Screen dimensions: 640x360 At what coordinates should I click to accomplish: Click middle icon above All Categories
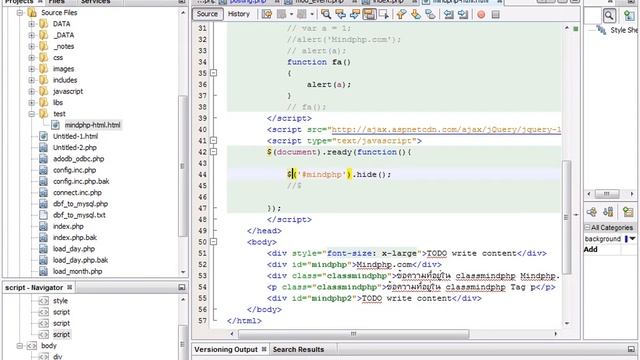point(608,211)
